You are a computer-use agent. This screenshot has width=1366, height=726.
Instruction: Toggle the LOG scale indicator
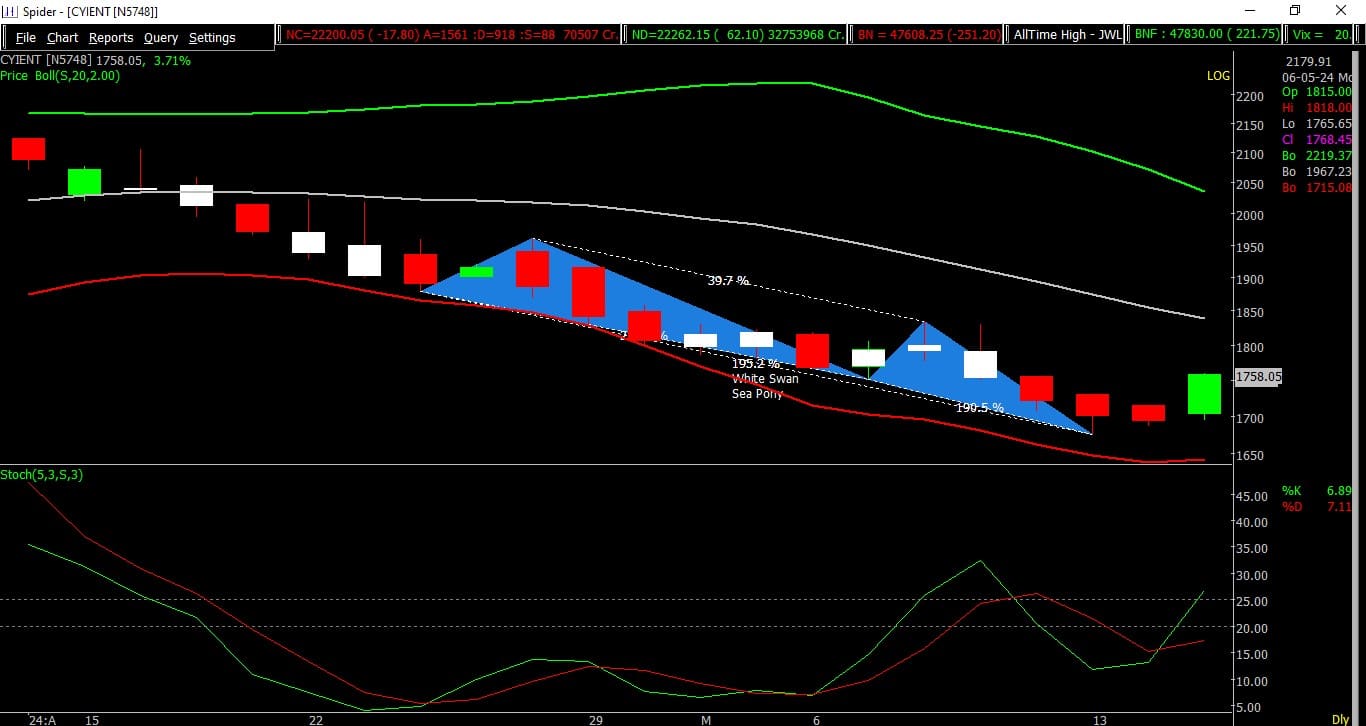click(1218, 76)
